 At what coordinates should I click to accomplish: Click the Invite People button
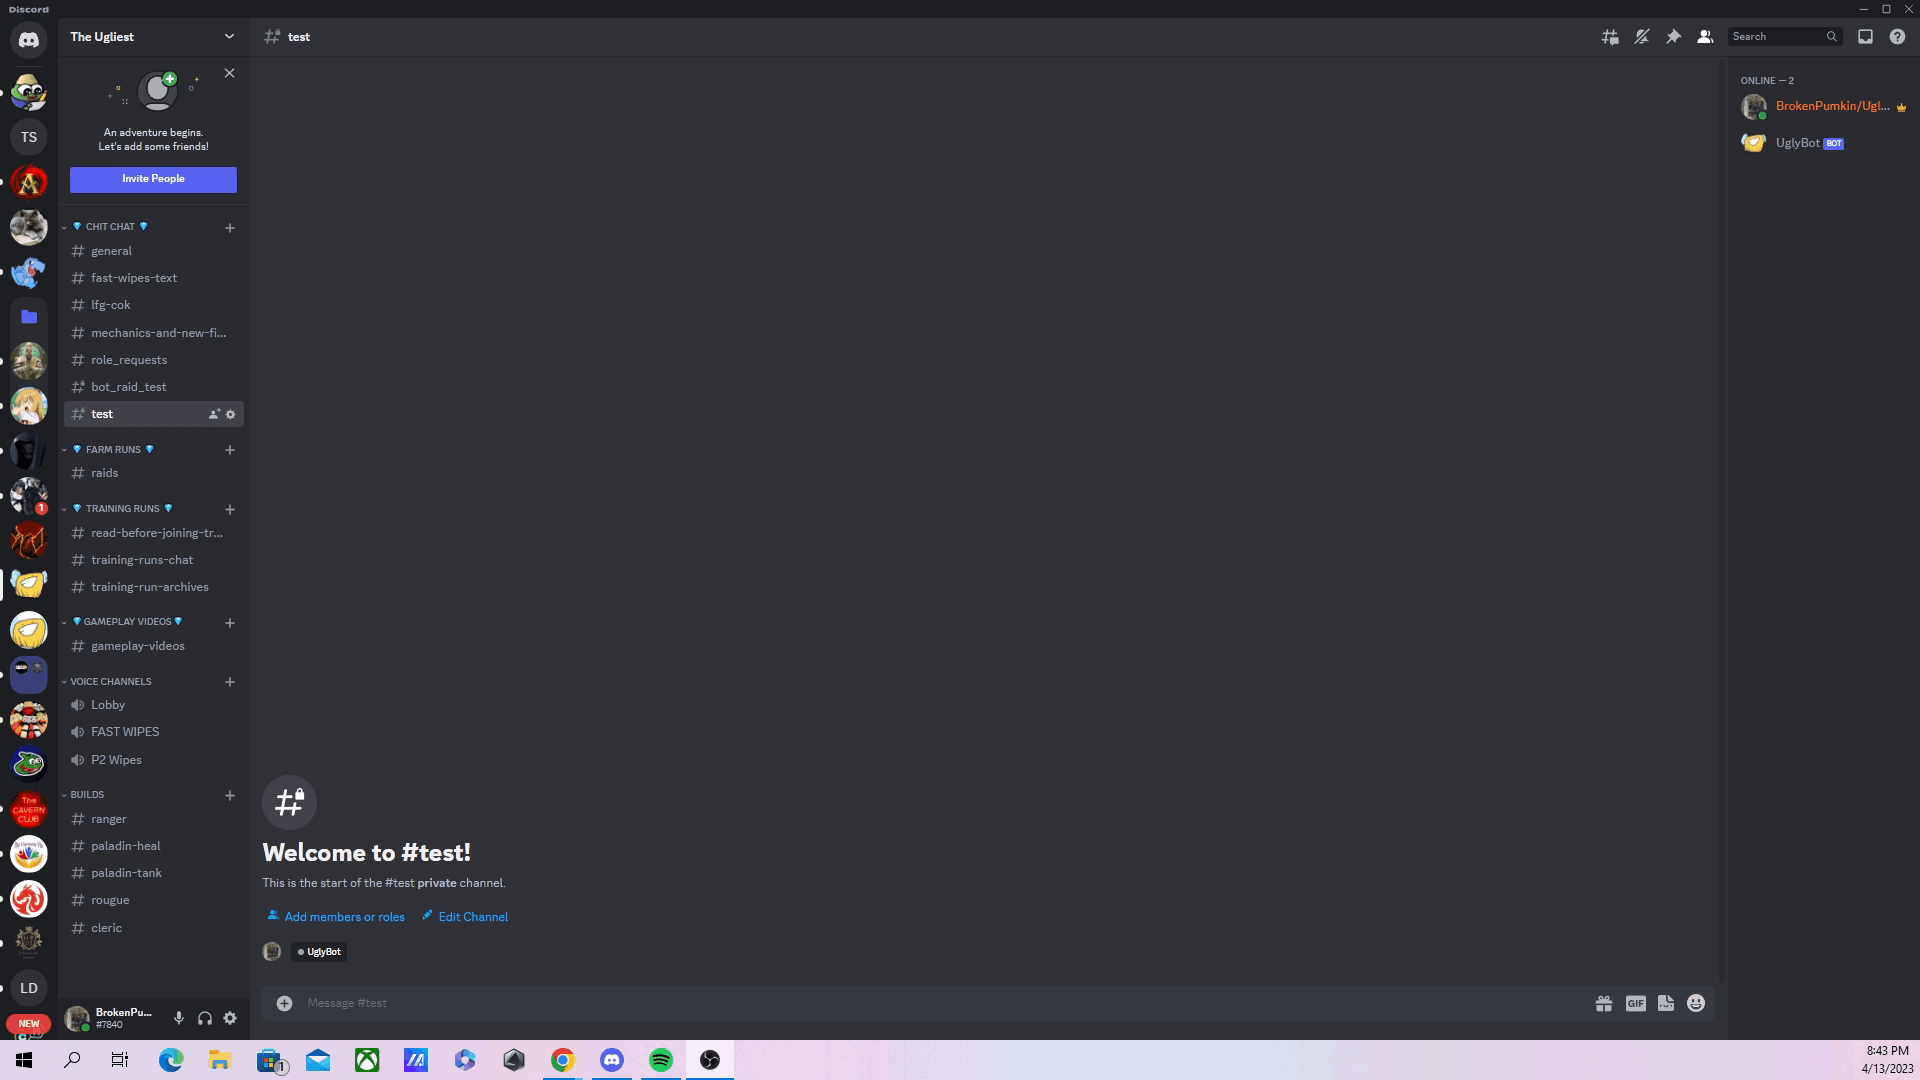[x=153, y=178]
